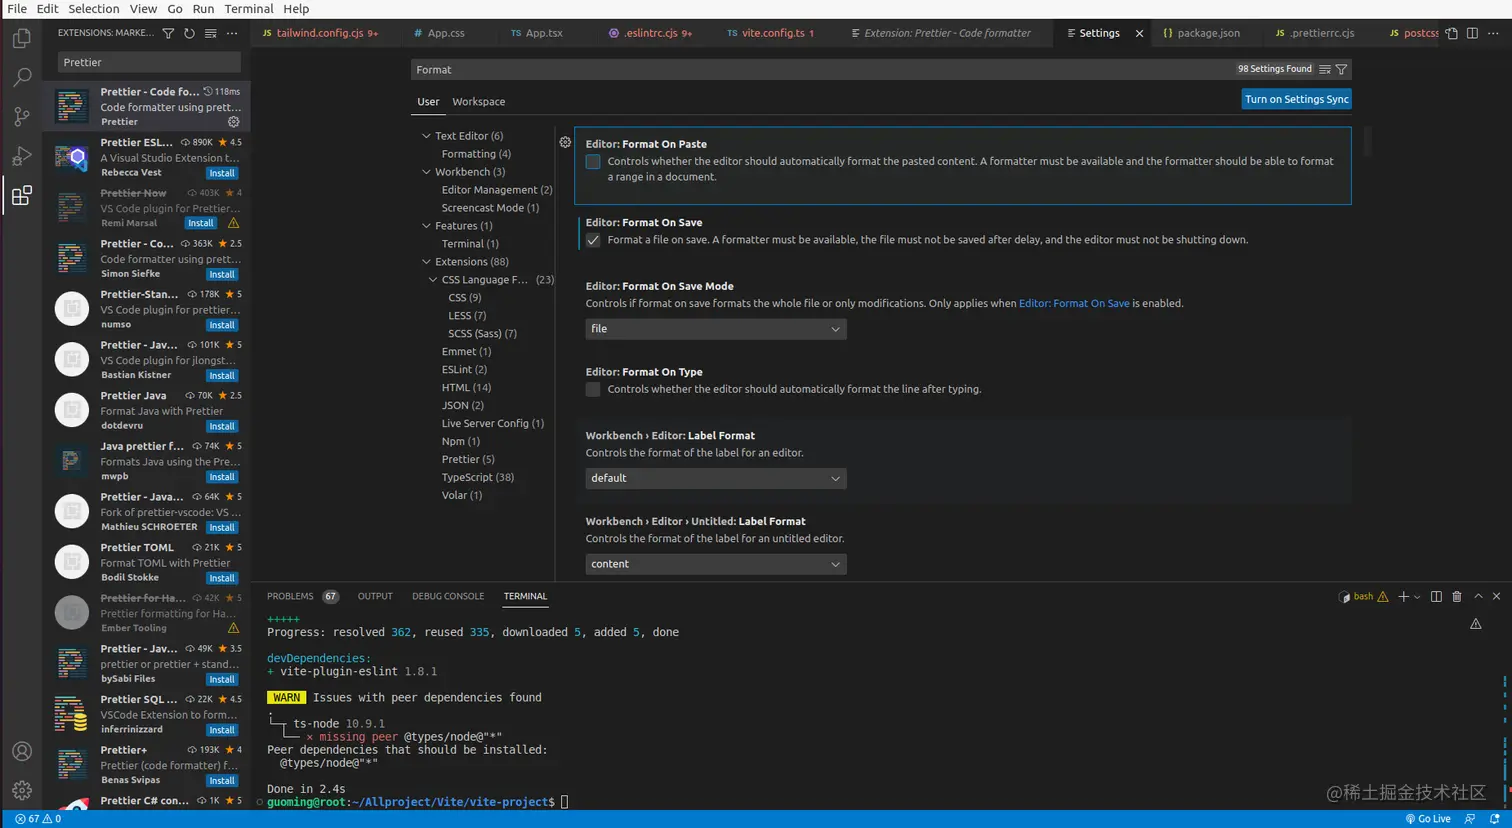Open the launch profile dropdown beside new terminal
This screenshot has width=1512, height=828.
tap(1417, 597)
